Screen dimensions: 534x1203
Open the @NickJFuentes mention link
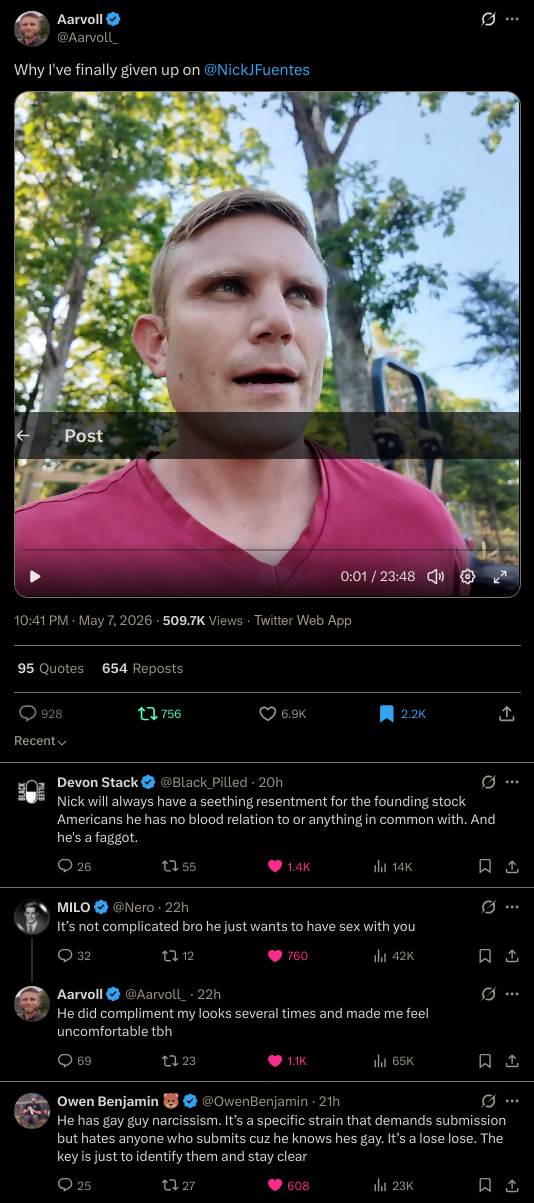[257, 70]
